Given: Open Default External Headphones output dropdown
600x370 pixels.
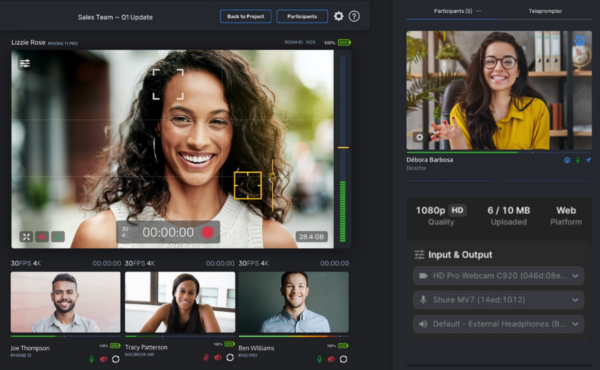Looking at the screenshot, I should (x=499, y=324).
